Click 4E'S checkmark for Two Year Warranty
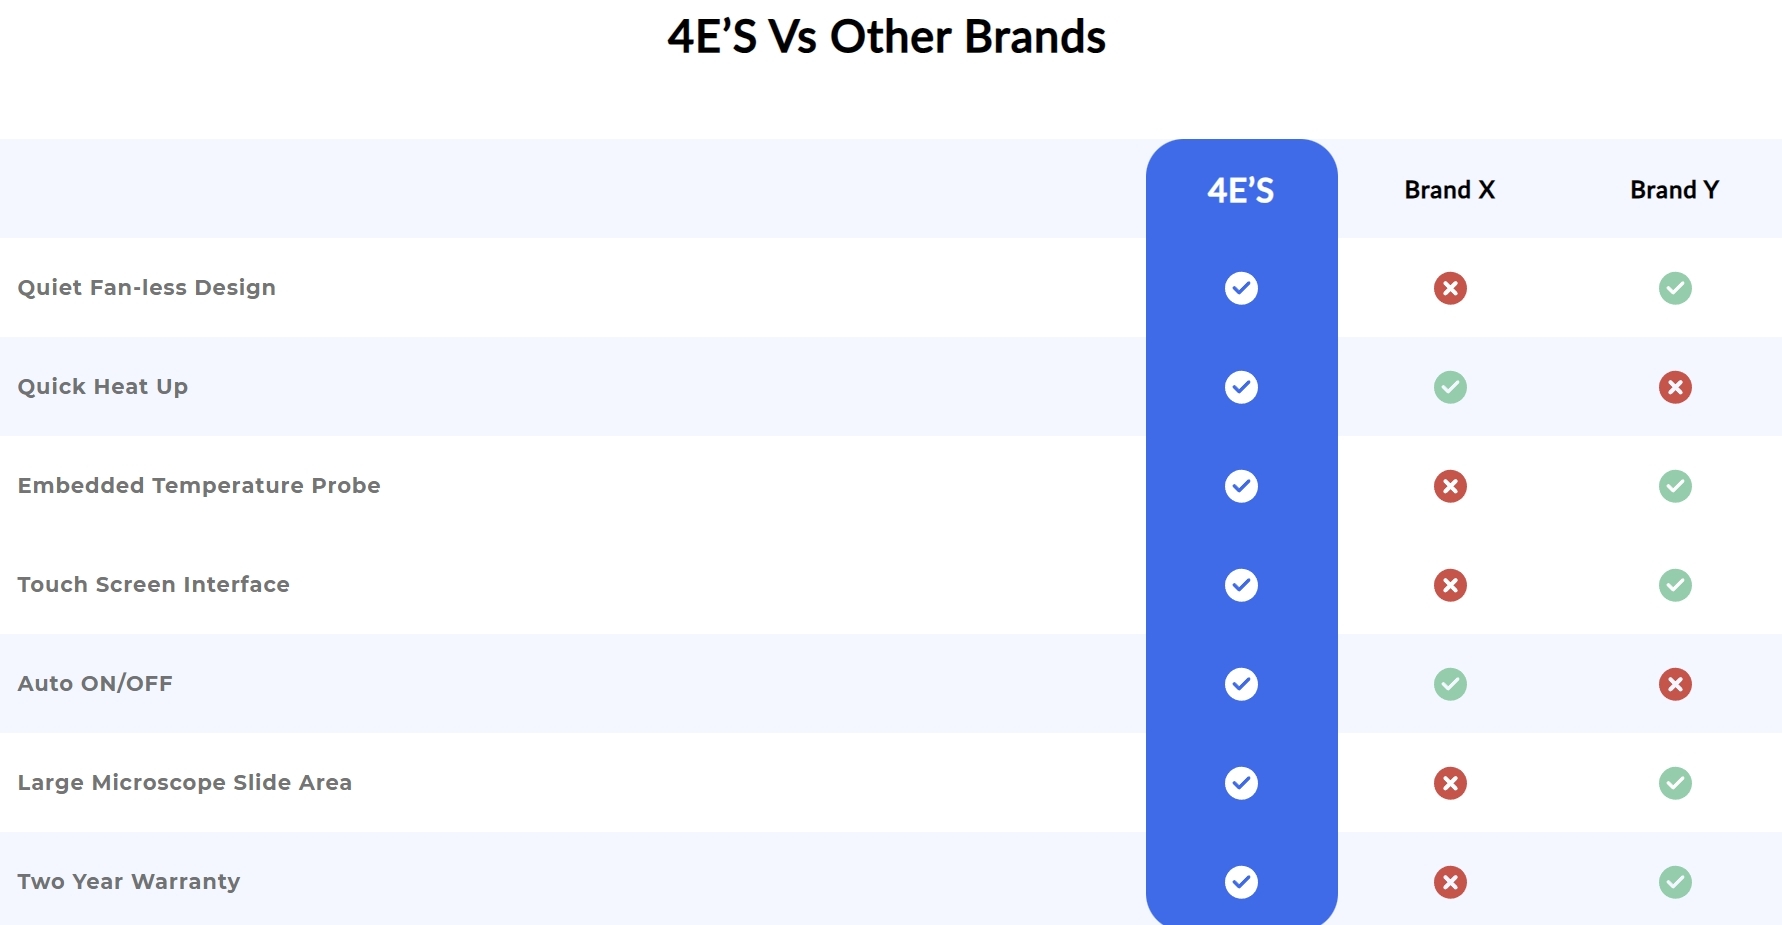Image resolution: width=1782 pixels, height=925 pixels. (x=1241, y=882)
